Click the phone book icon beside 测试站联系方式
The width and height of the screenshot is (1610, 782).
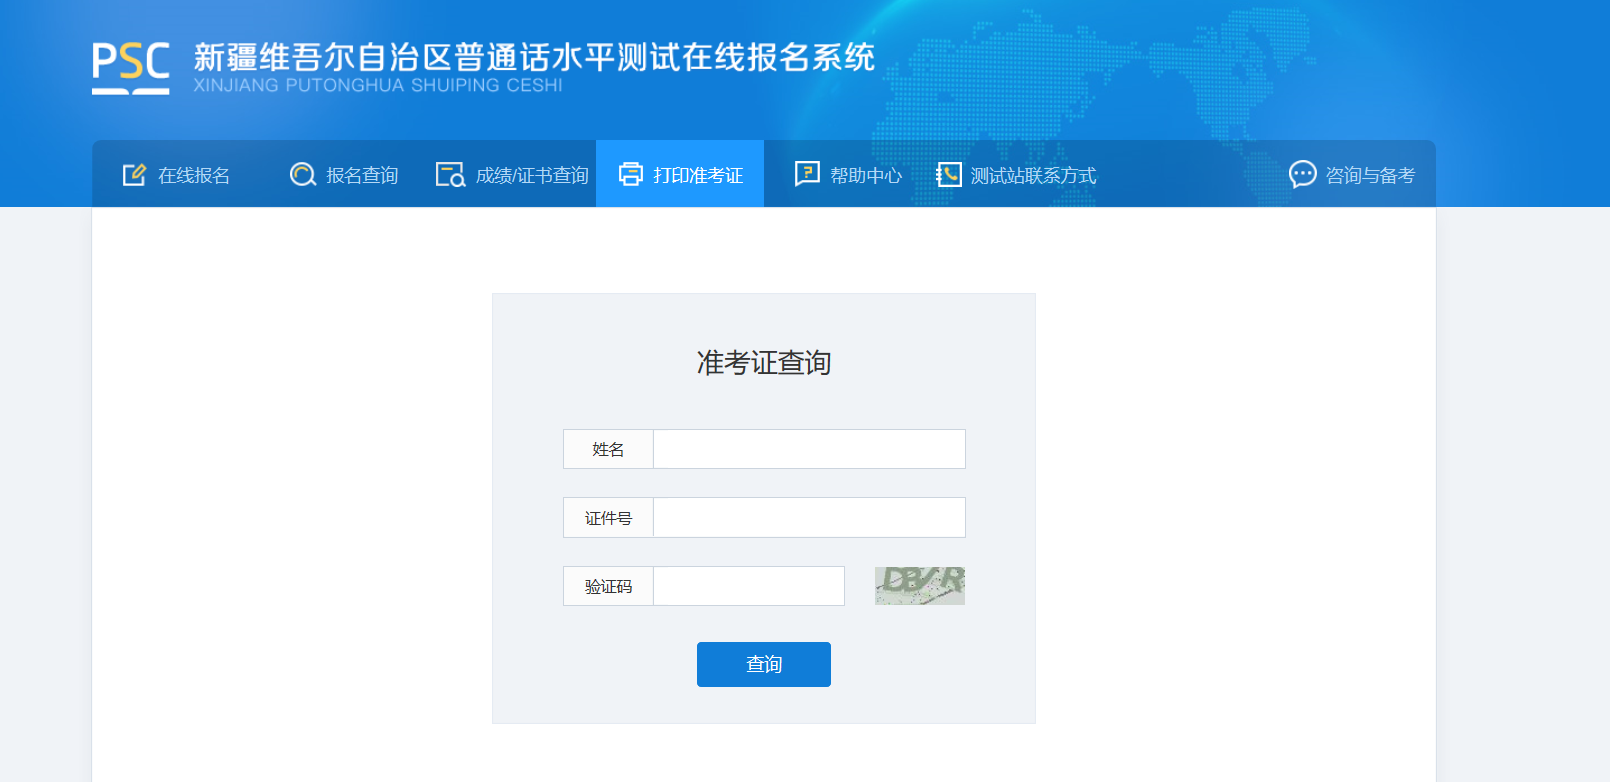pos(949,175)
